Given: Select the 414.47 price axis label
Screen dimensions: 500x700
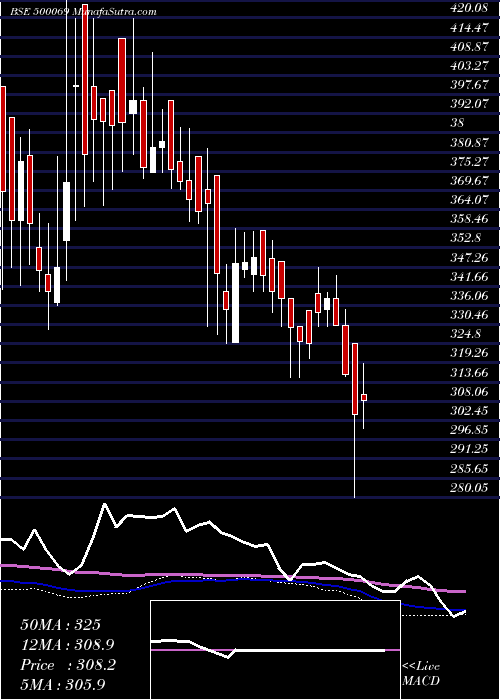Looking at the screenshot, I should click(469, 28).
